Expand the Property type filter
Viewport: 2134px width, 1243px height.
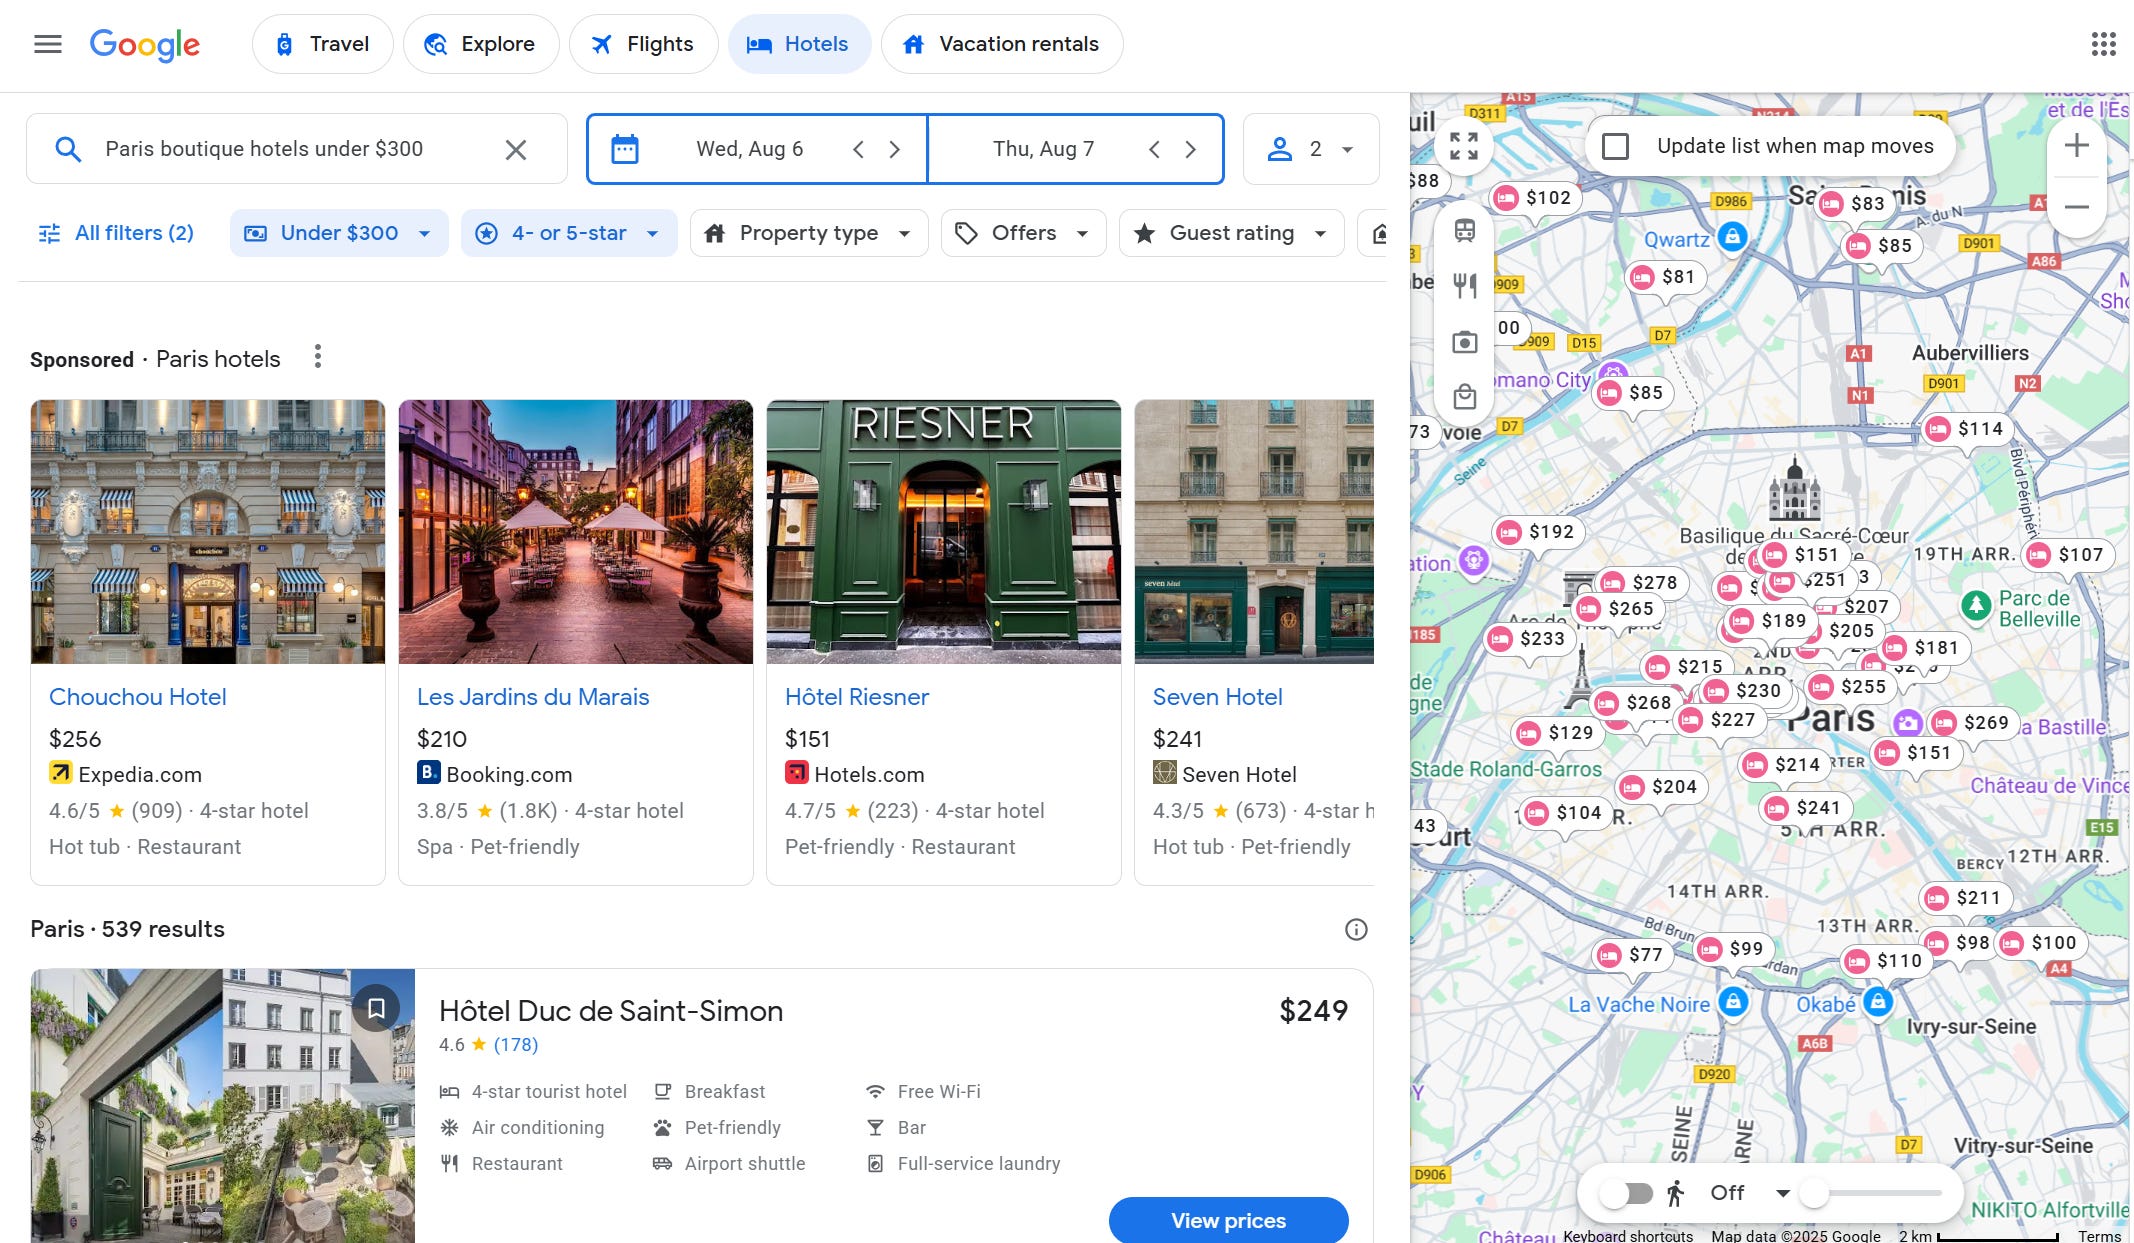pos(809,233)
